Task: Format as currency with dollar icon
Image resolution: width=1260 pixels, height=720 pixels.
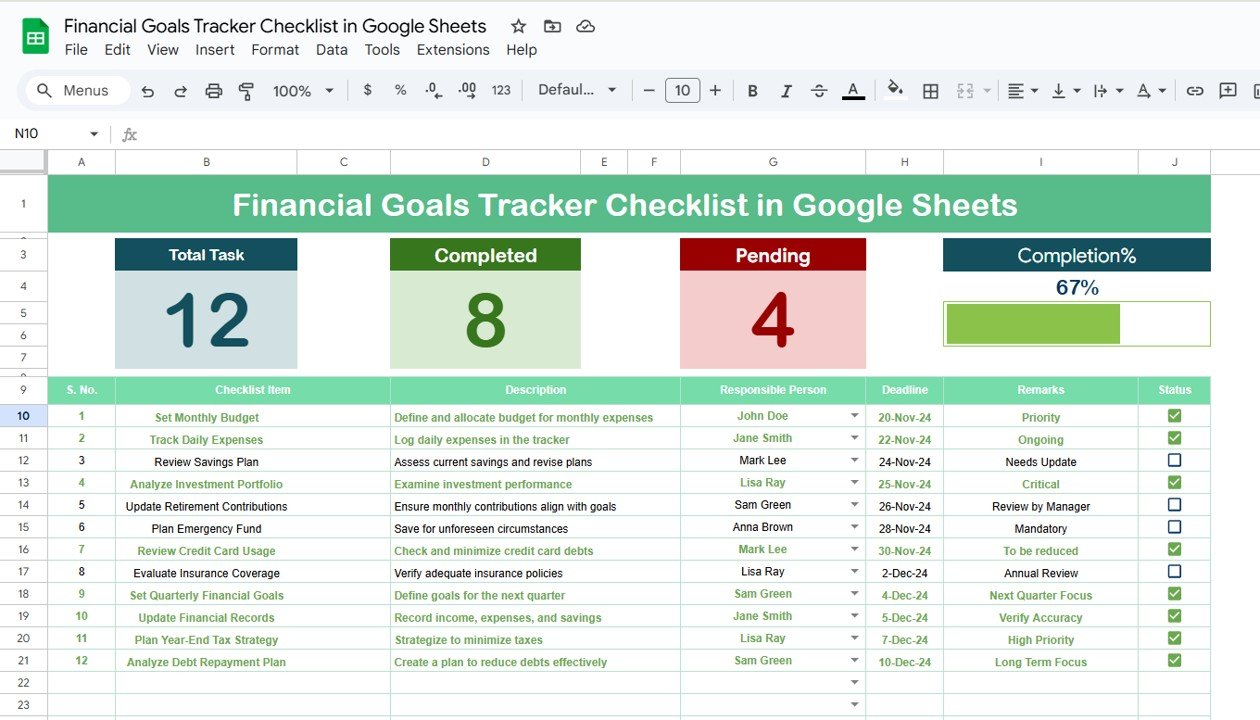Action: (368, 90)
